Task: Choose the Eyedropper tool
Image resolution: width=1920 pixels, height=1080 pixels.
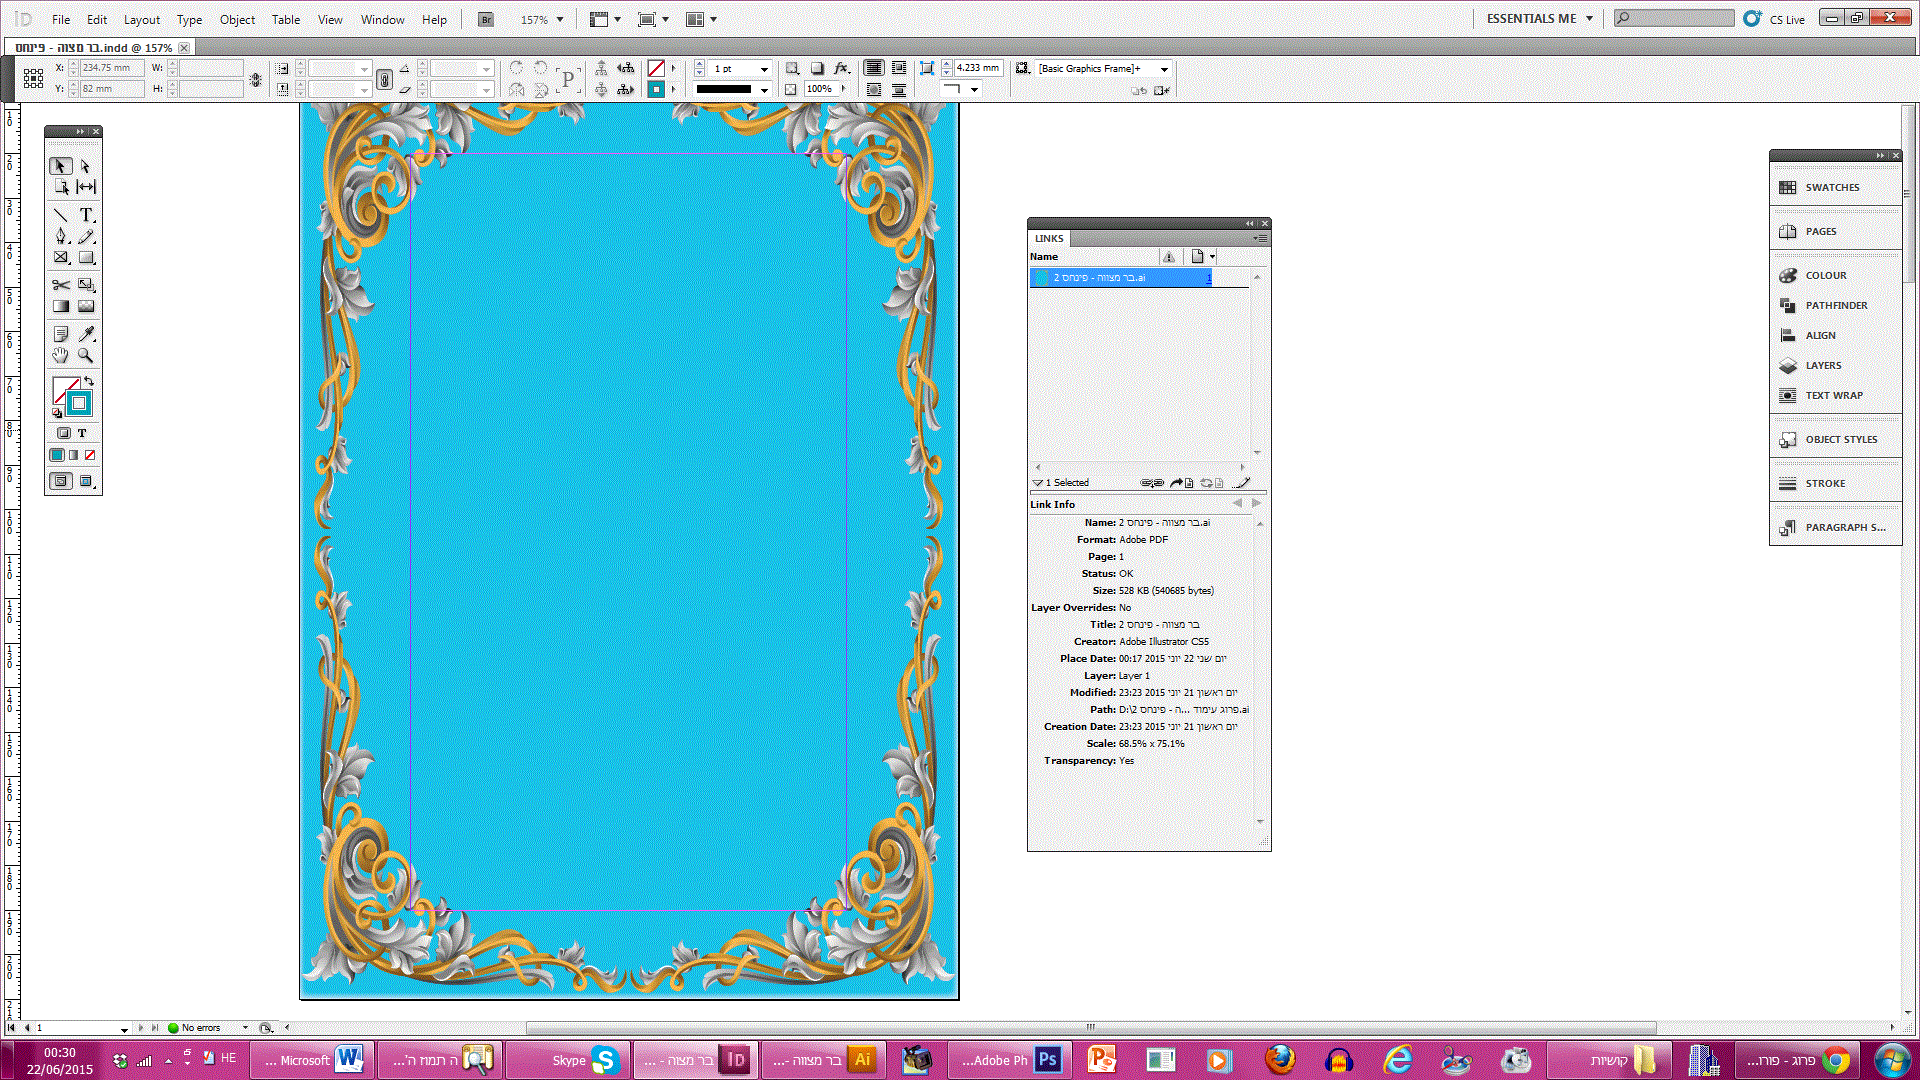Action: (x=87, y=334)
